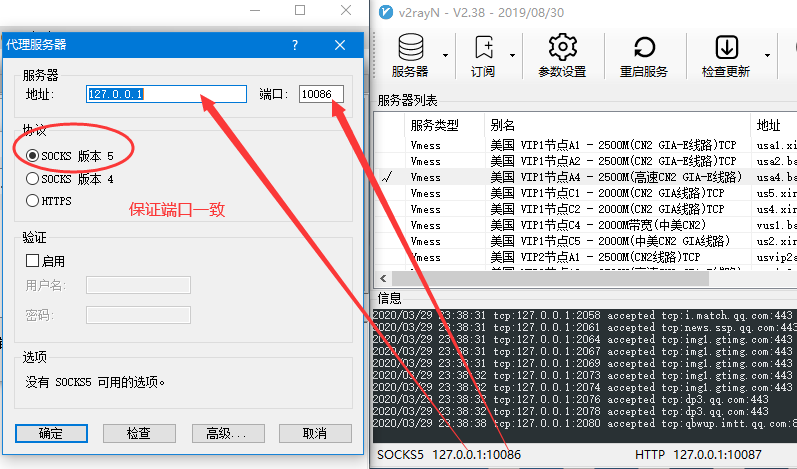Click log line for news.ssp.qq.com

585,327
